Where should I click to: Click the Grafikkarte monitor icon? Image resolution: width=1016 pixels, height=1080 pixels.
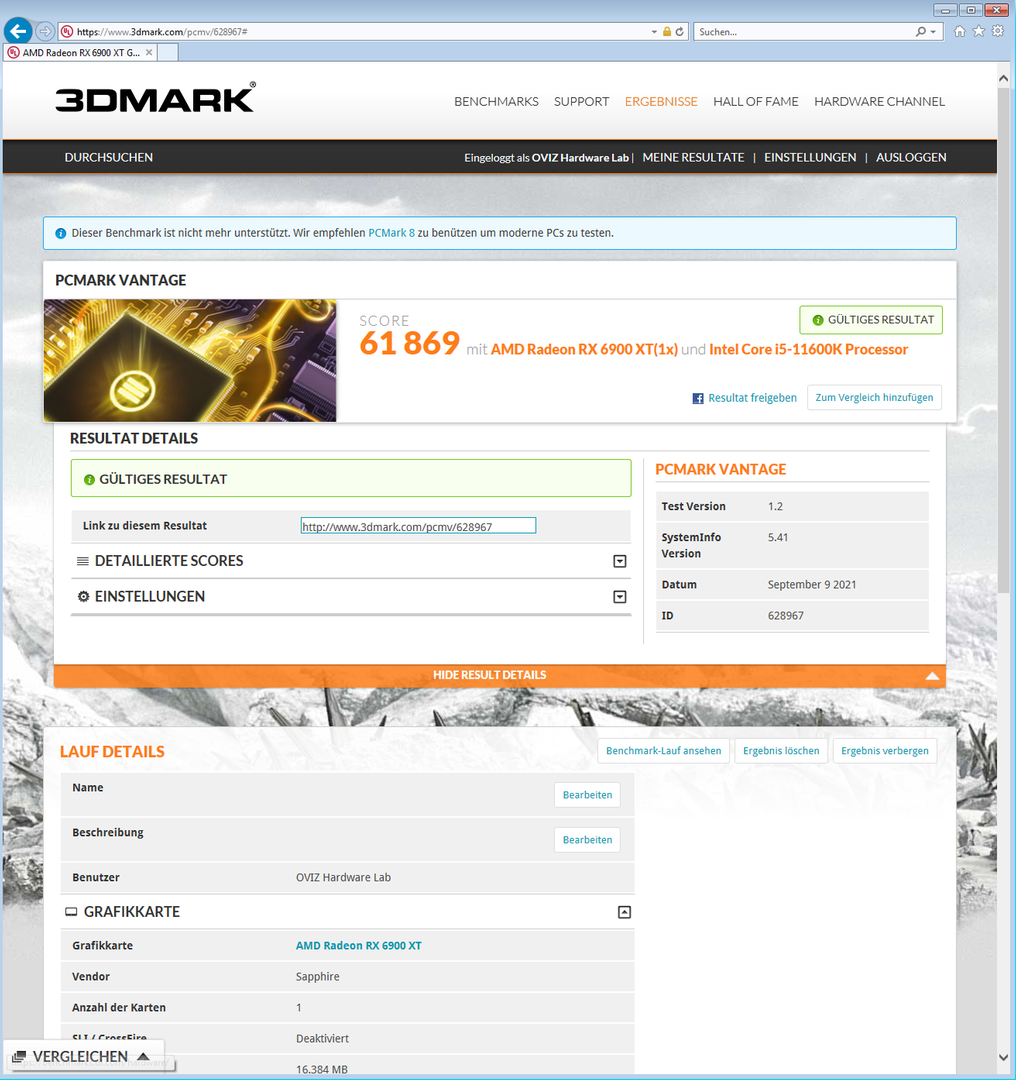pyautogui.click(x=71, y=912)
